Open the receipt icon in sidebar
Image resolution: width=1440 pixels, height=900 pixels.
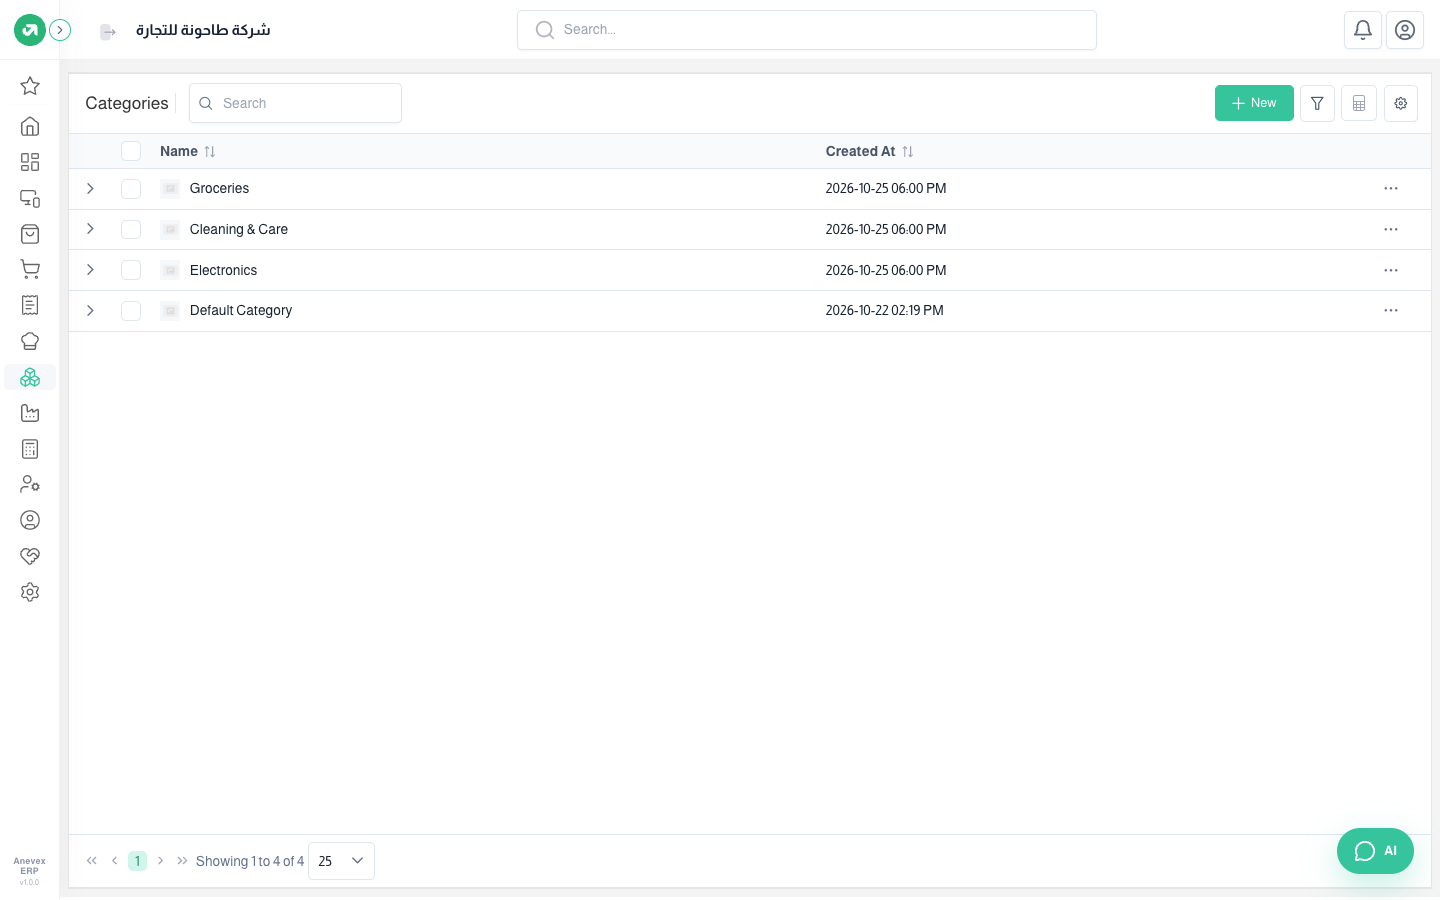tap(30, 305)
